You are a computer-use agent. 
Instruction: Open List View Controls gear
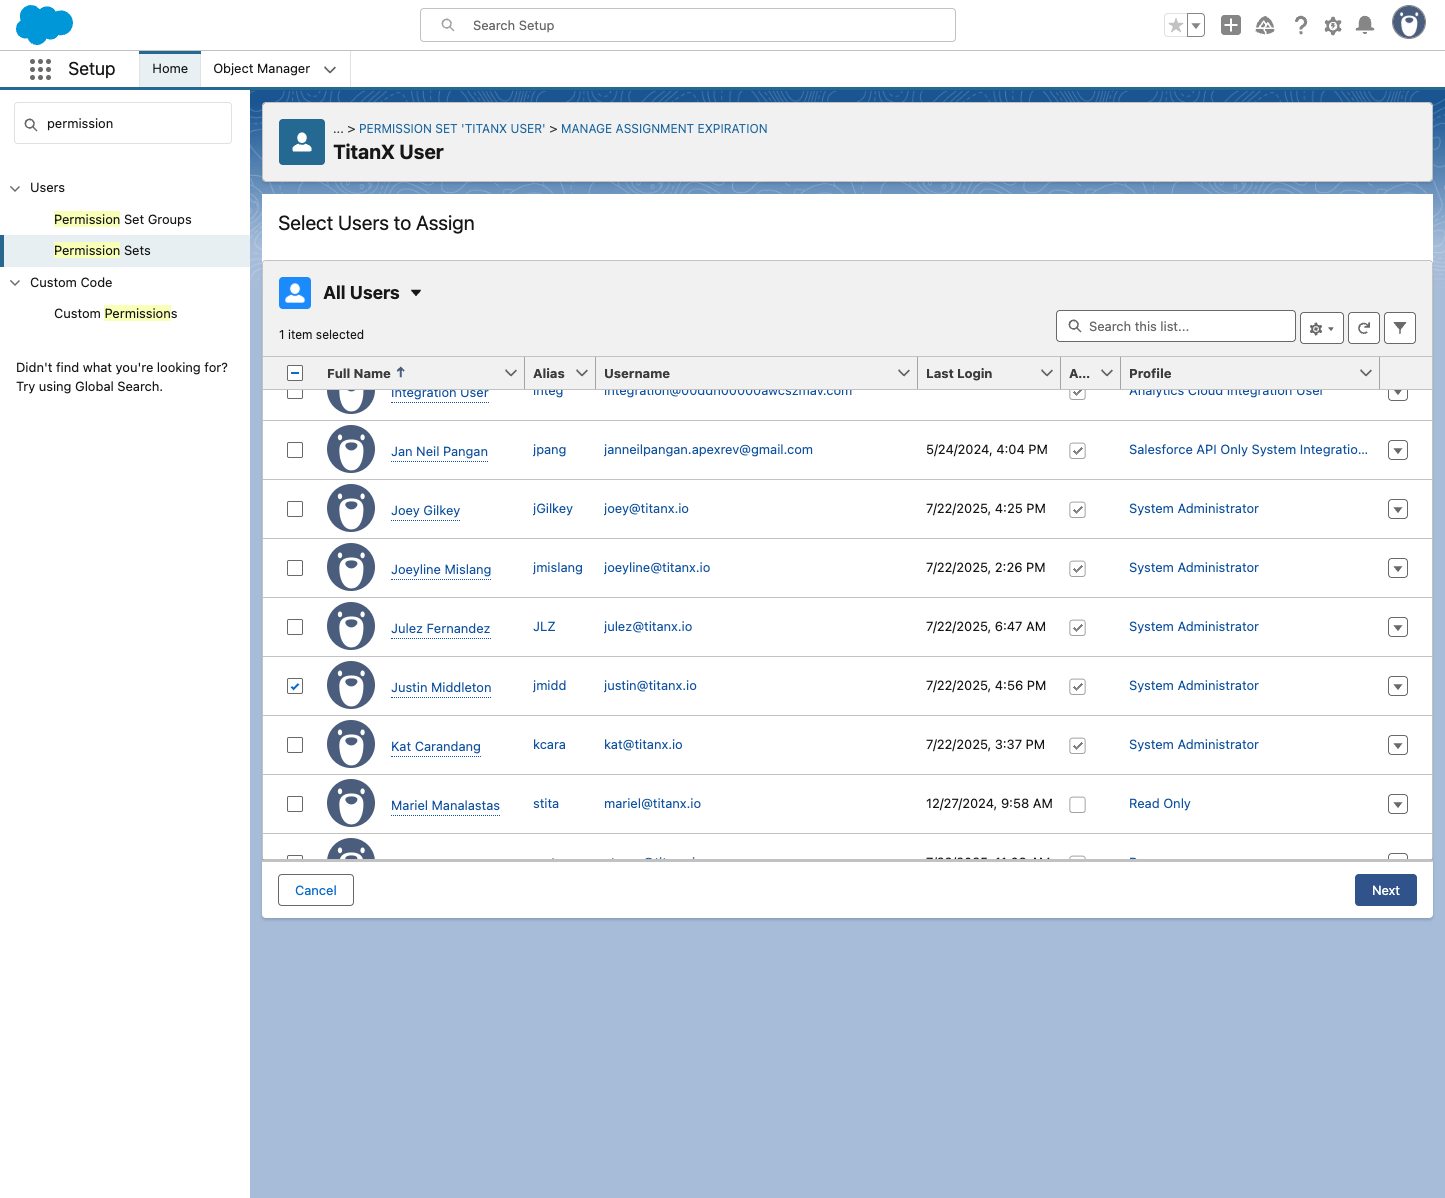coord(1322,328)
